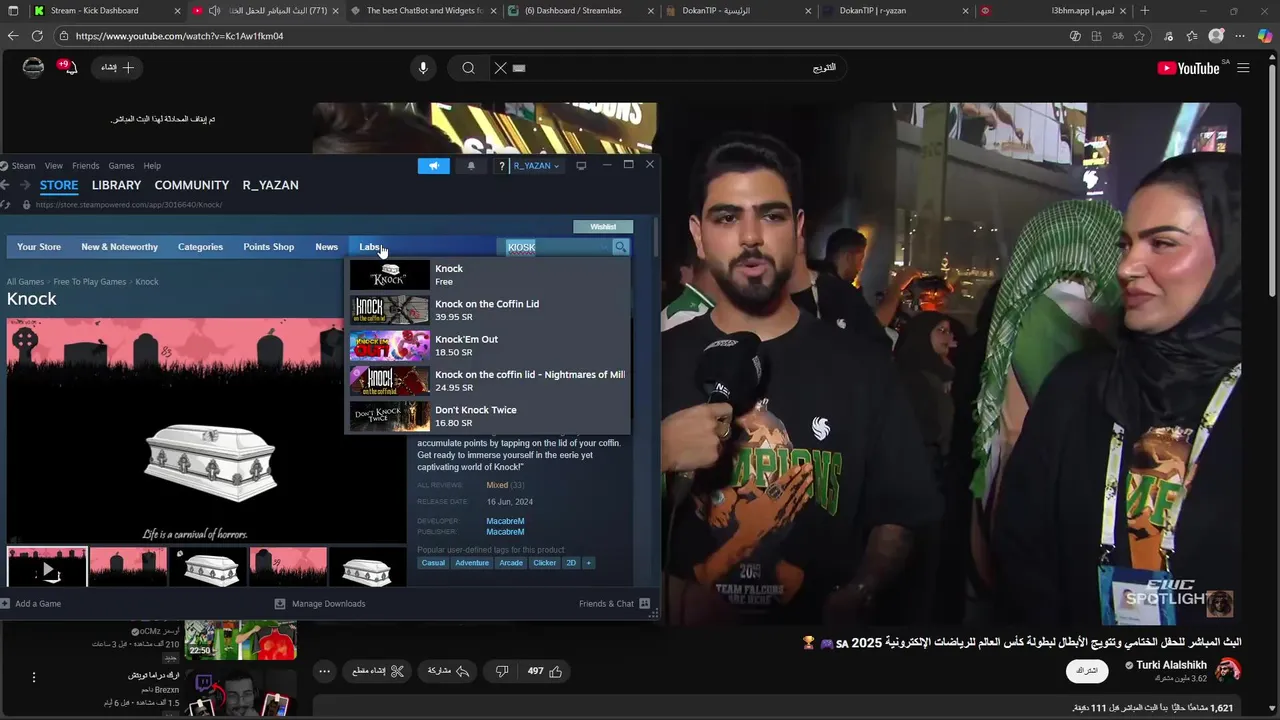Select the second graveyard screenshot thumbnail

coord(128,567)
